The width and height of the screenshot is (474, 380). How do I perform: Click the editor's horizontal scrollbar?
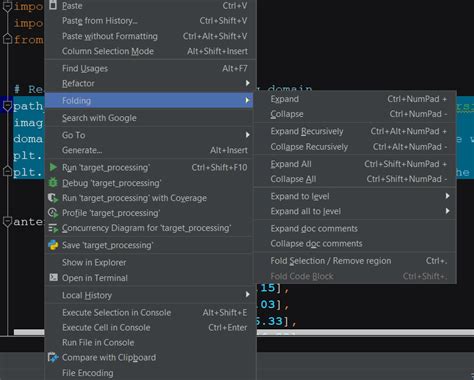pos(365,332)
